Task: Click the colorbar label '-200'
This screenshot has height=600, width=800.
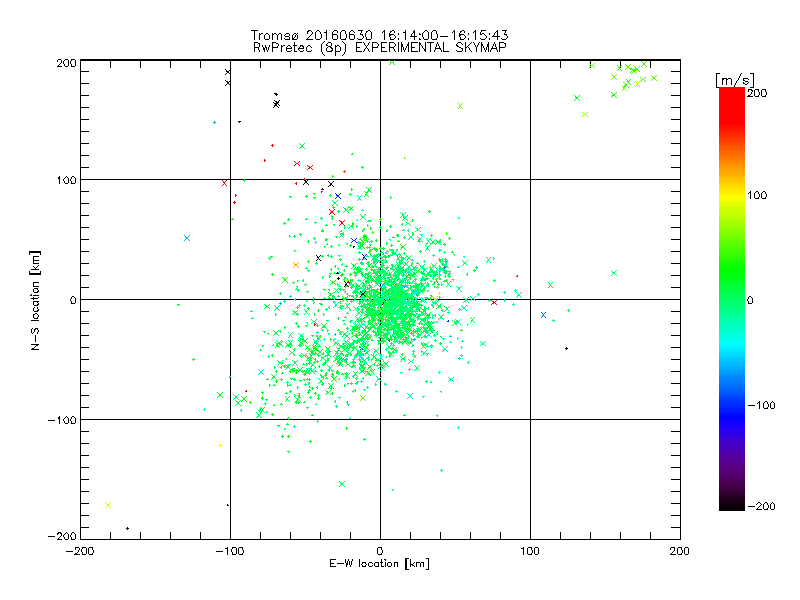Action: pyautogui.click(x=761, y=506)
